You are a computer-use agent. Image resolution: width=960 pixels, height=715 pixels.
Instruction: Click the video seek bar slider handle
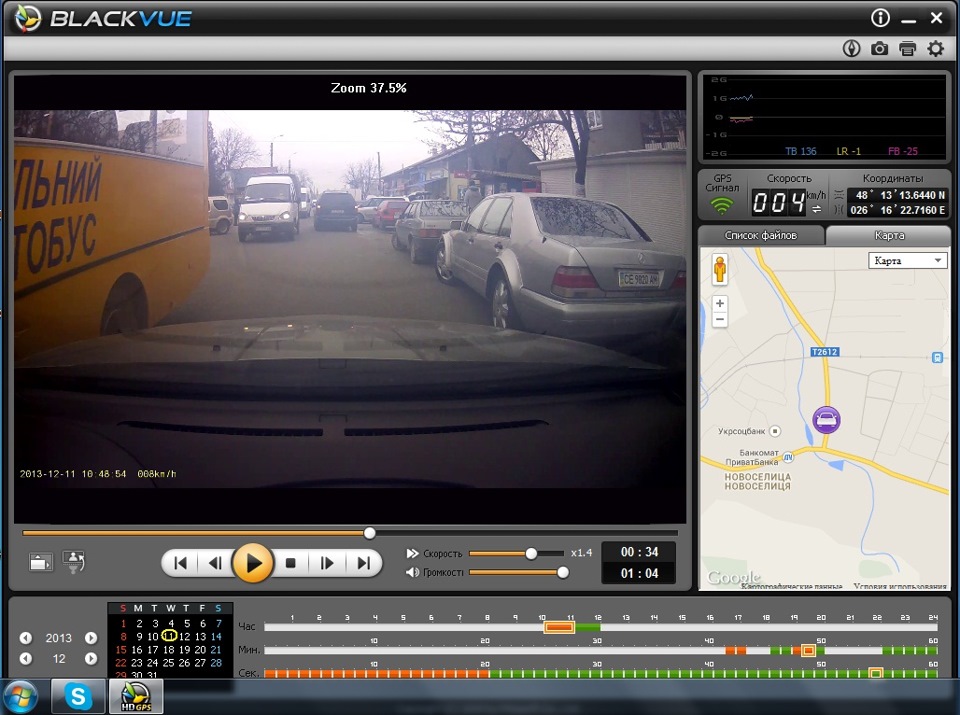(369, 533)
